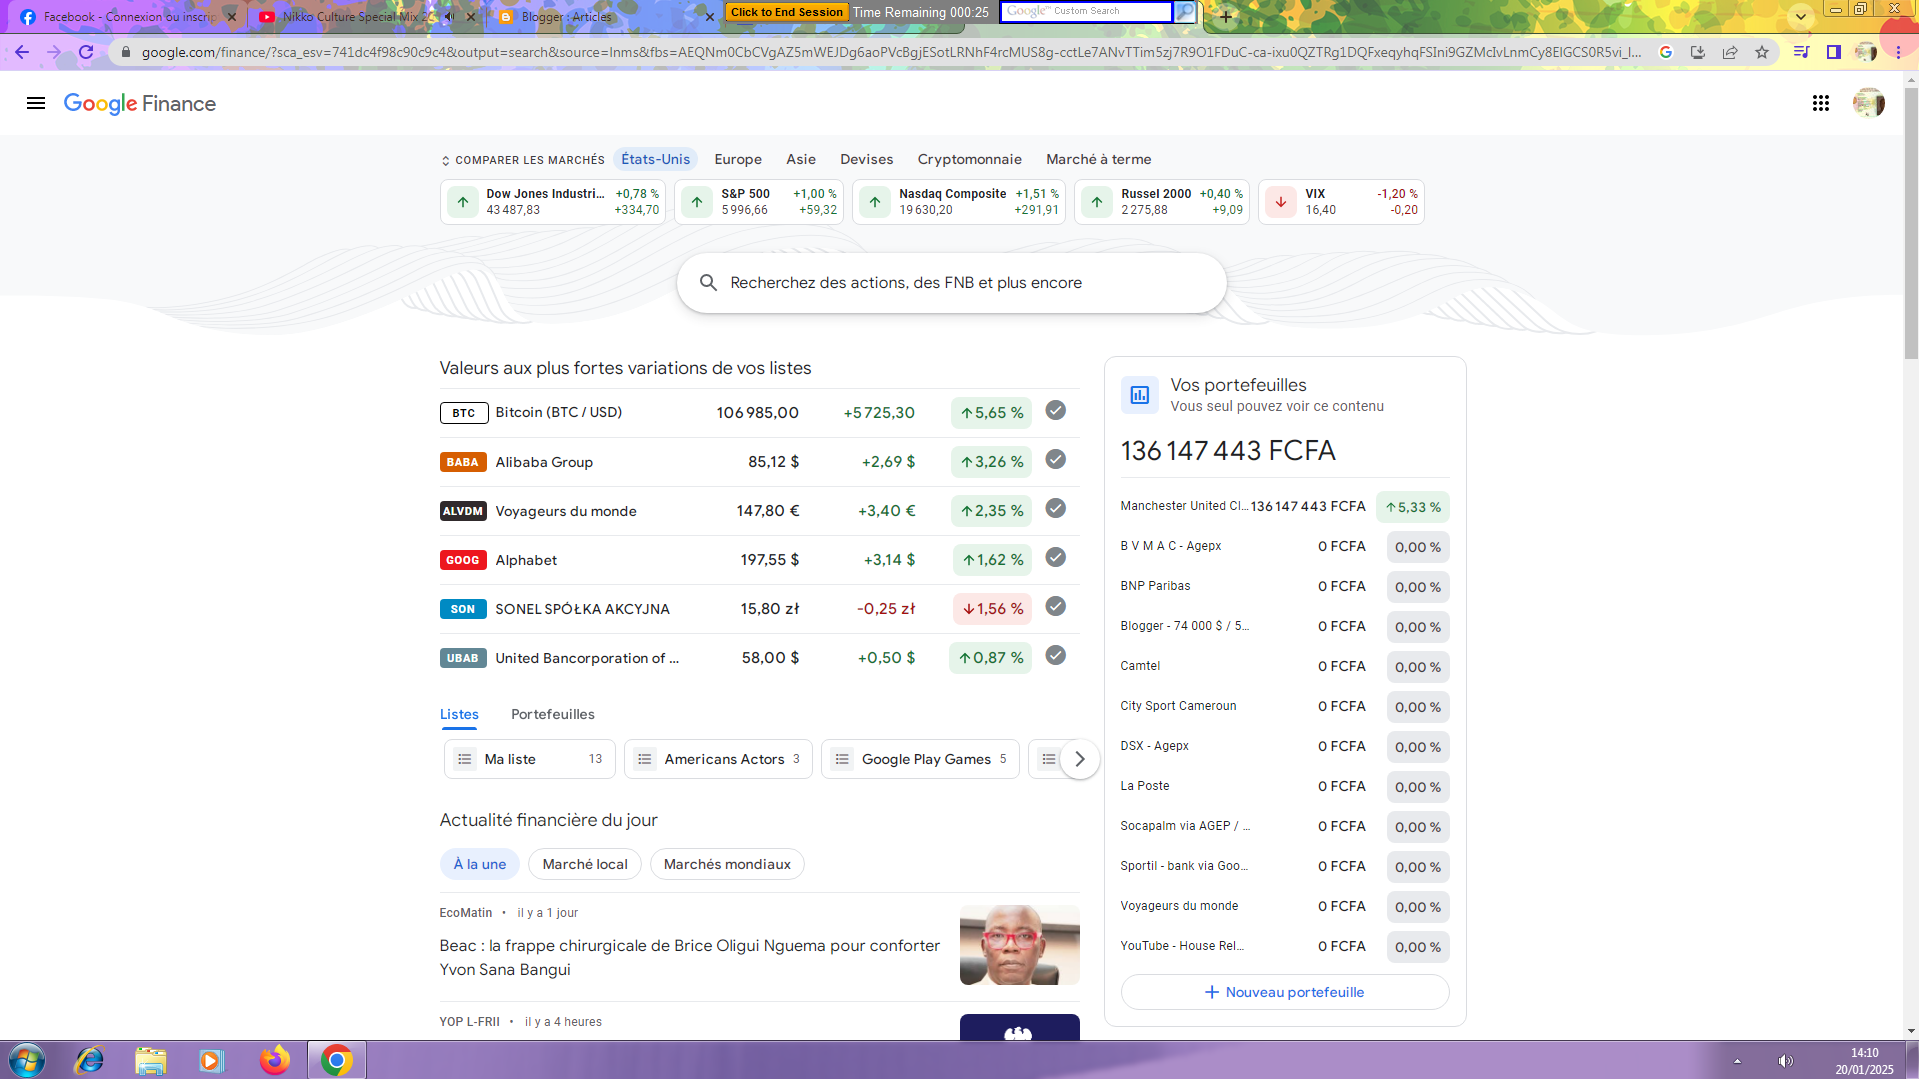Open the Russel 2000 card

click(x=1162, y=202)
